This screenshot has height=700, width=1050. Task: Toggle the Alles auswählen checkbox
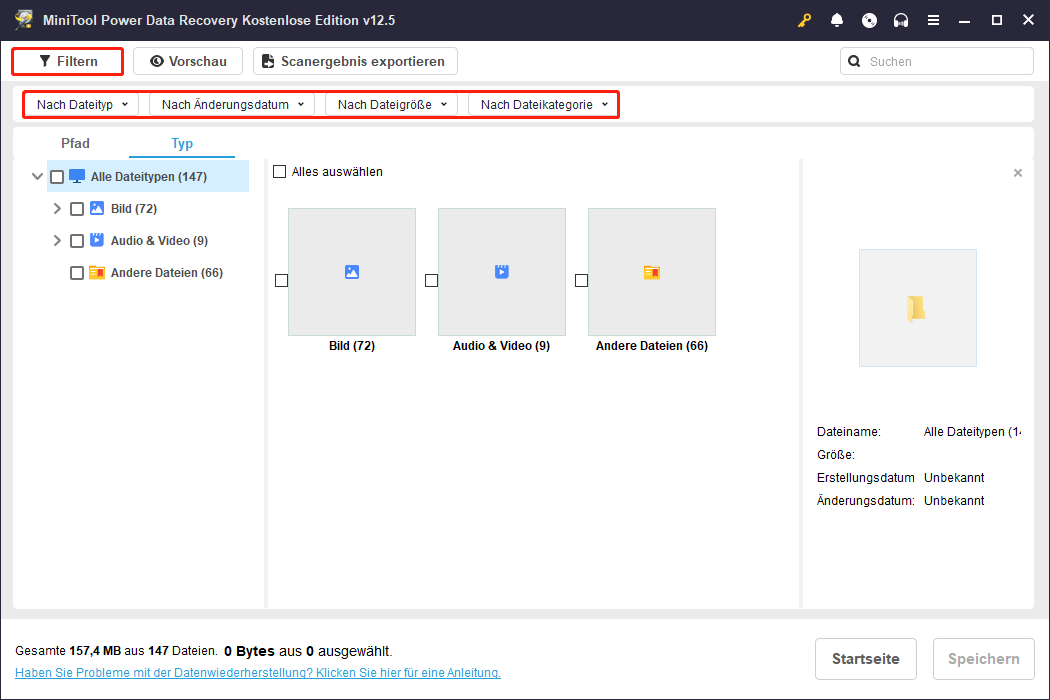pyautogui.click(x=279, y=171)
